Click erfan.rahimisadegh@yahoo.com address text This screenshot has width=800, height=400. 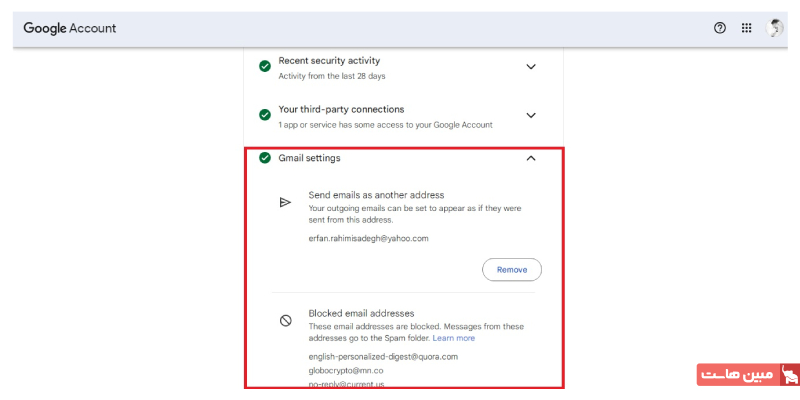click(x=368, y=238)
